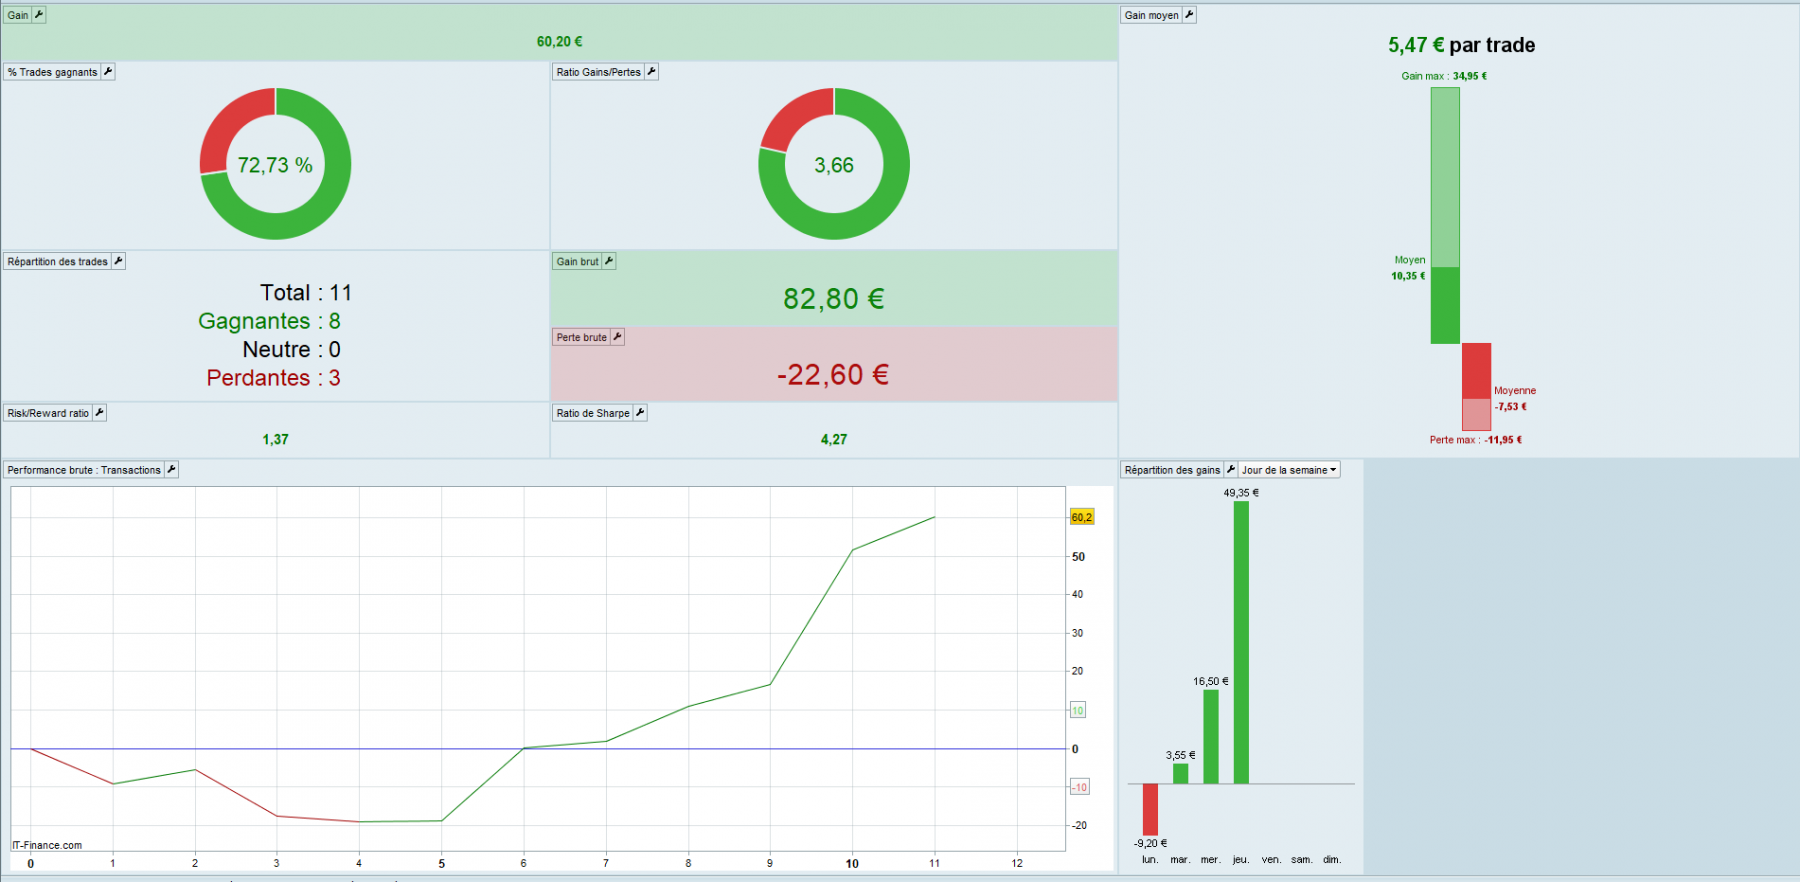Click the Gain panel label
The width and height of the screenshot is (1800, 882).
tap(18, 15)
